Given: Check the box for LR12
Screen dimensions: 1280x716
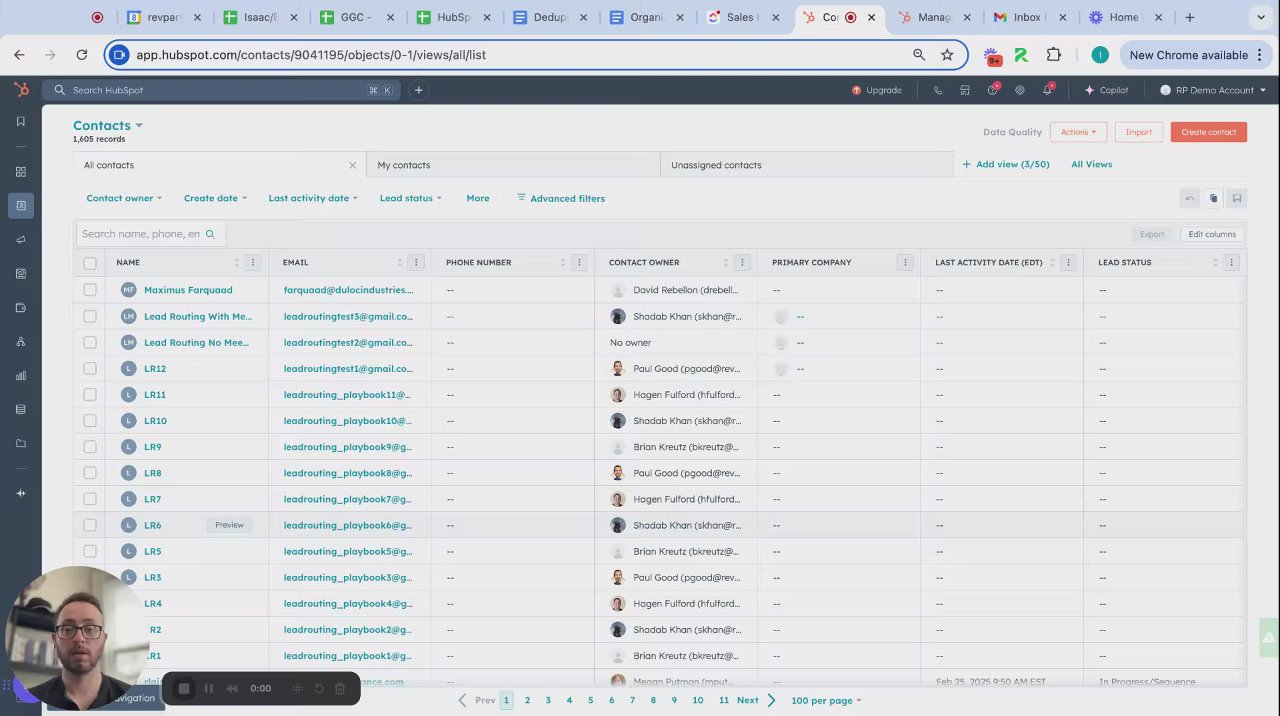Looking at the screenshot, I should pyautogui.click(x=90, y=368).
